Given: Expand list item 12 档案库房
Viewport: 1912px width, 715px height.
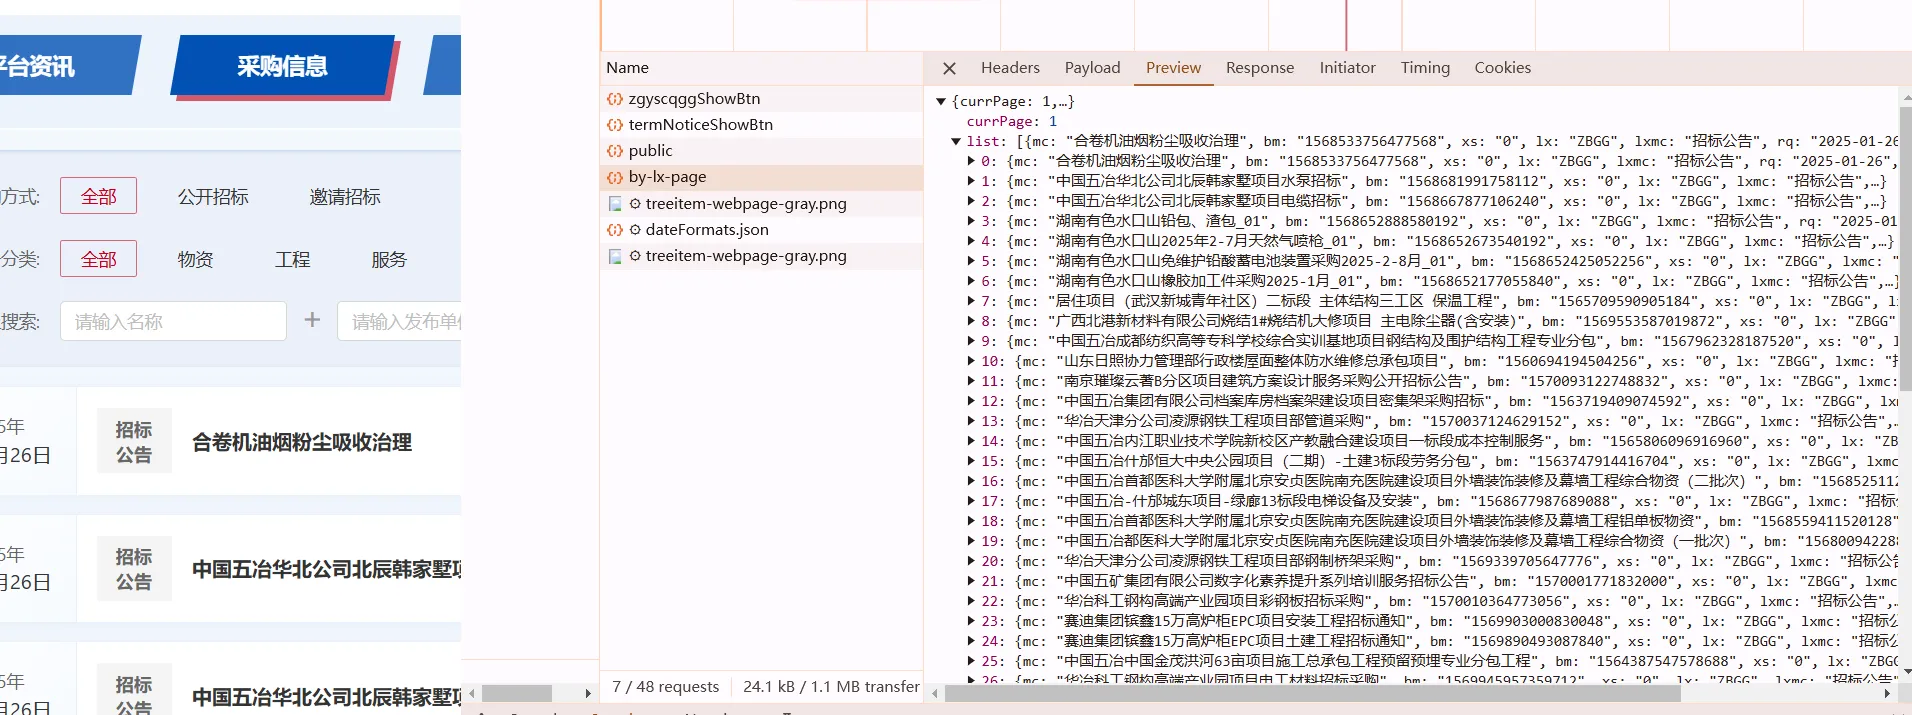Looking at the screenshot, I should coord(971,401).
